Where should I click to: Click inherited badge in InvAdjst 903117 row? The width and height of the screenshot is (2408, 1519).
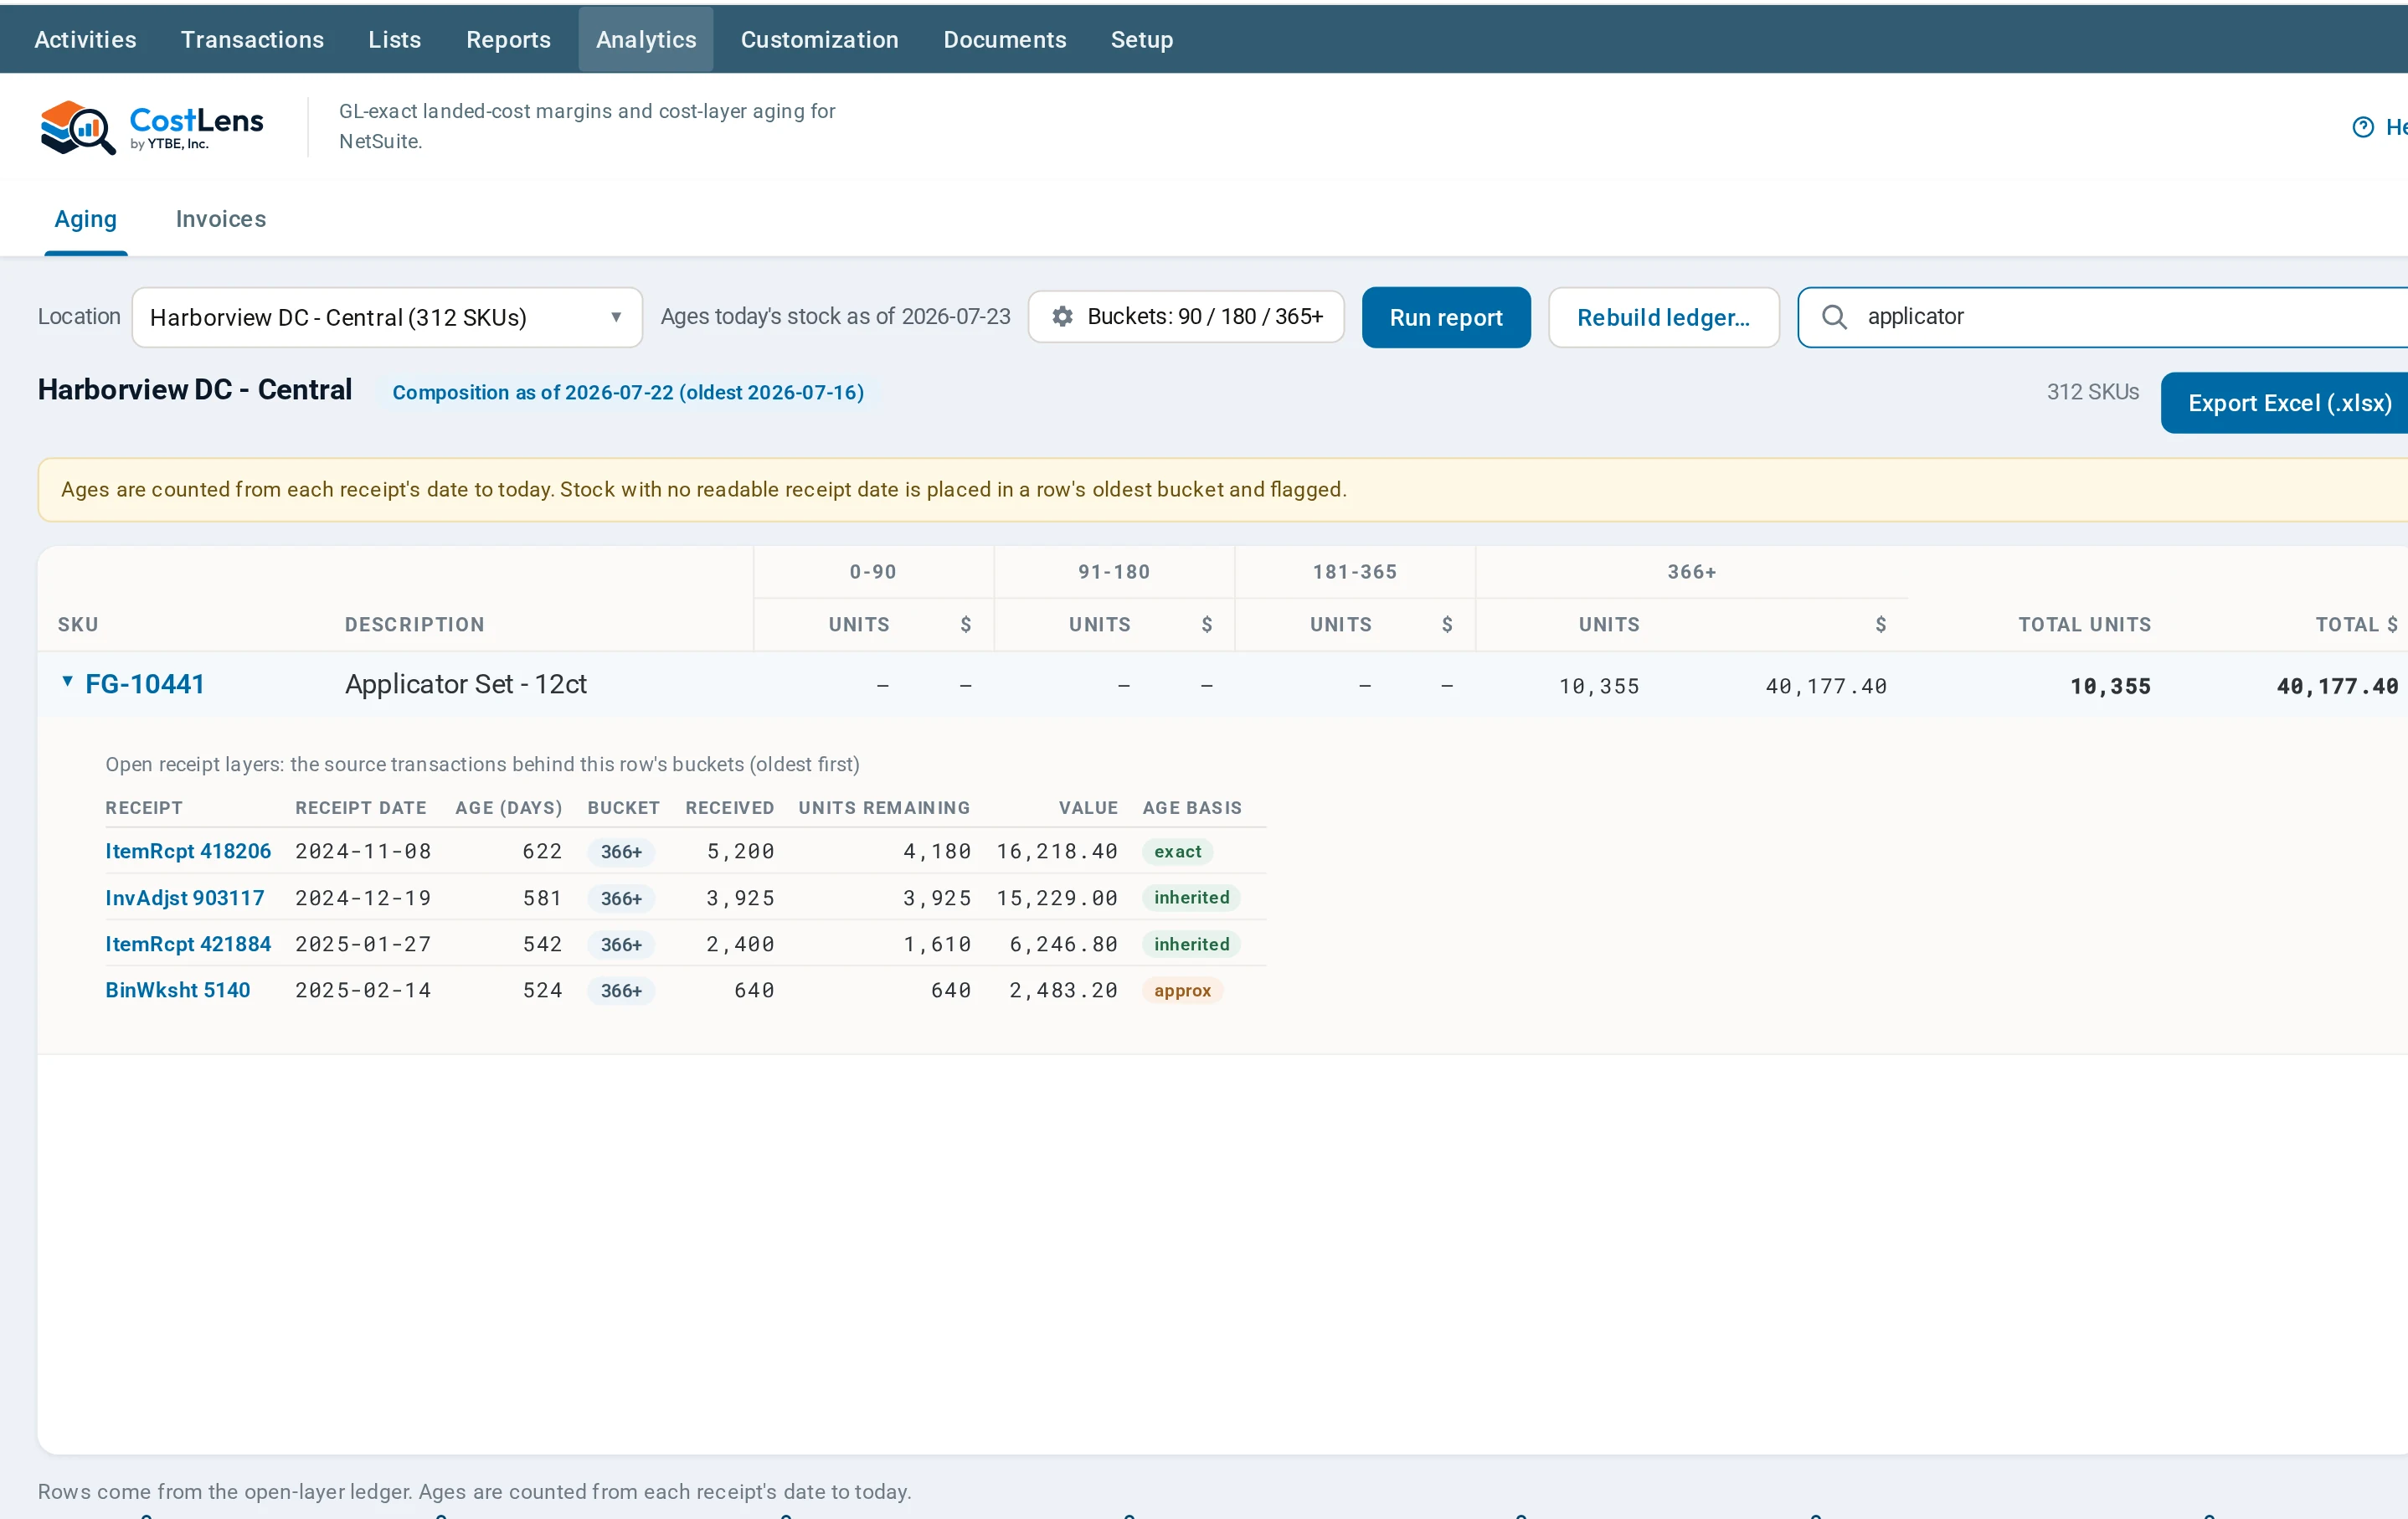pos(1191,898)
